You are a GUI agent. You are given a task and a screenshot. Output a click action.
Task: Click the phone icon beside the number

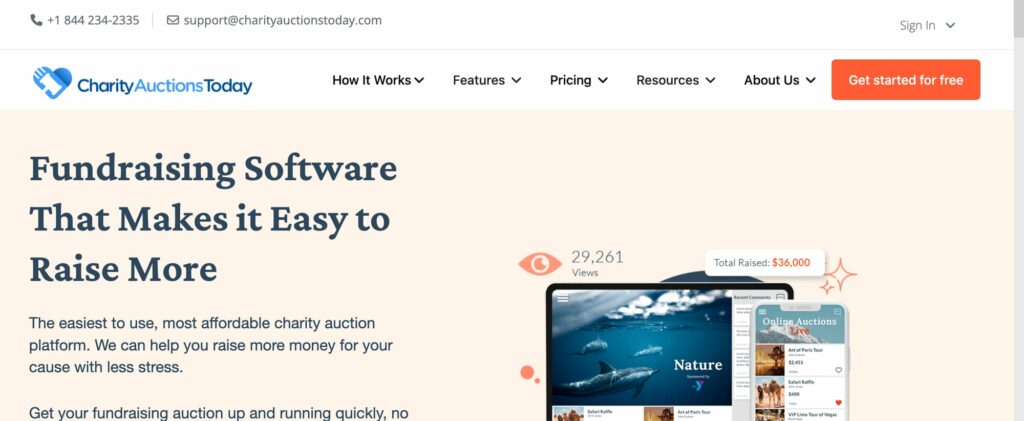36,20
